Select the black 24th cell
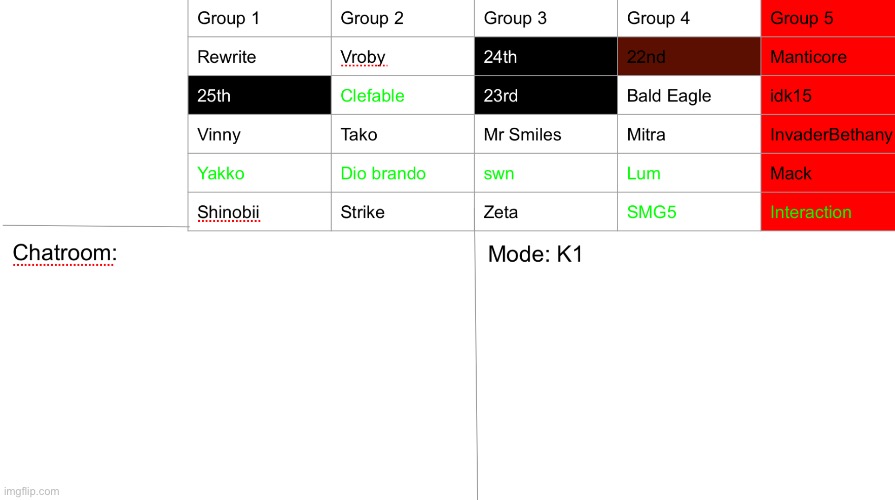 click(546, 57)
